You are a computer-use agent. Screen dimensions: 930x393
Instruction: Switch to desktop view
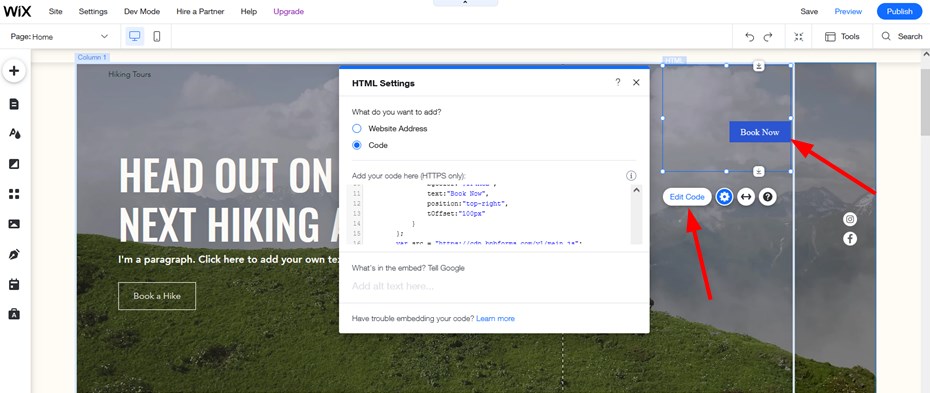click(x=135, y=36)
